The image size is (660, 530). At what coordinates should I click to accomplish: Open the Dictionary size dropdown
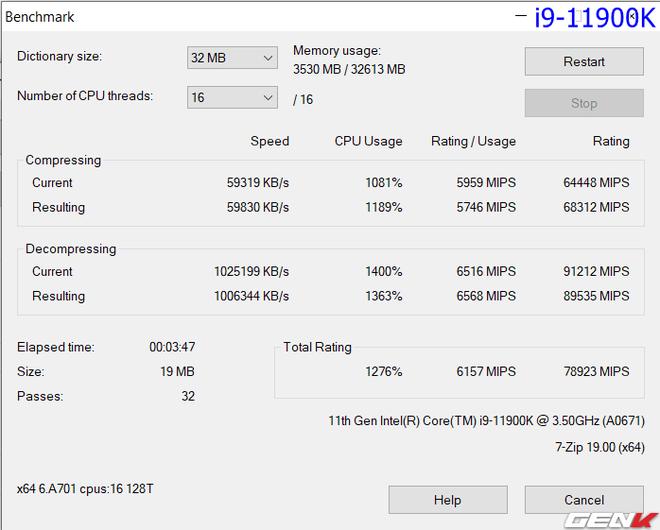232,58
